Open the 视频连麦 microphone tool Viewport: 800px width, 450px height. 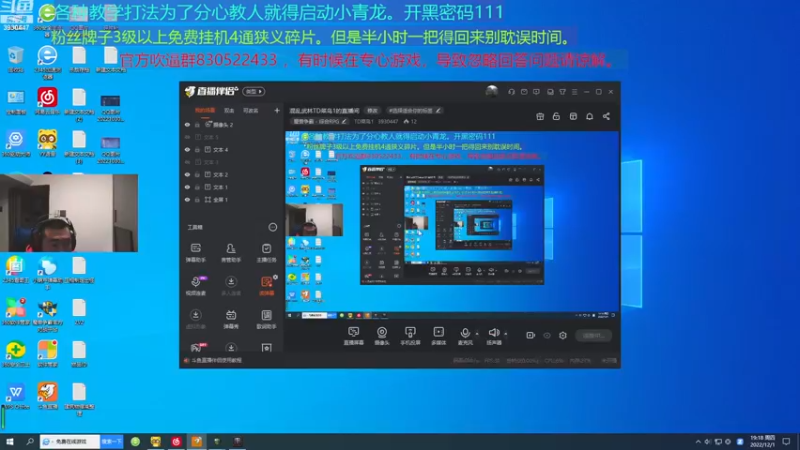196,286
